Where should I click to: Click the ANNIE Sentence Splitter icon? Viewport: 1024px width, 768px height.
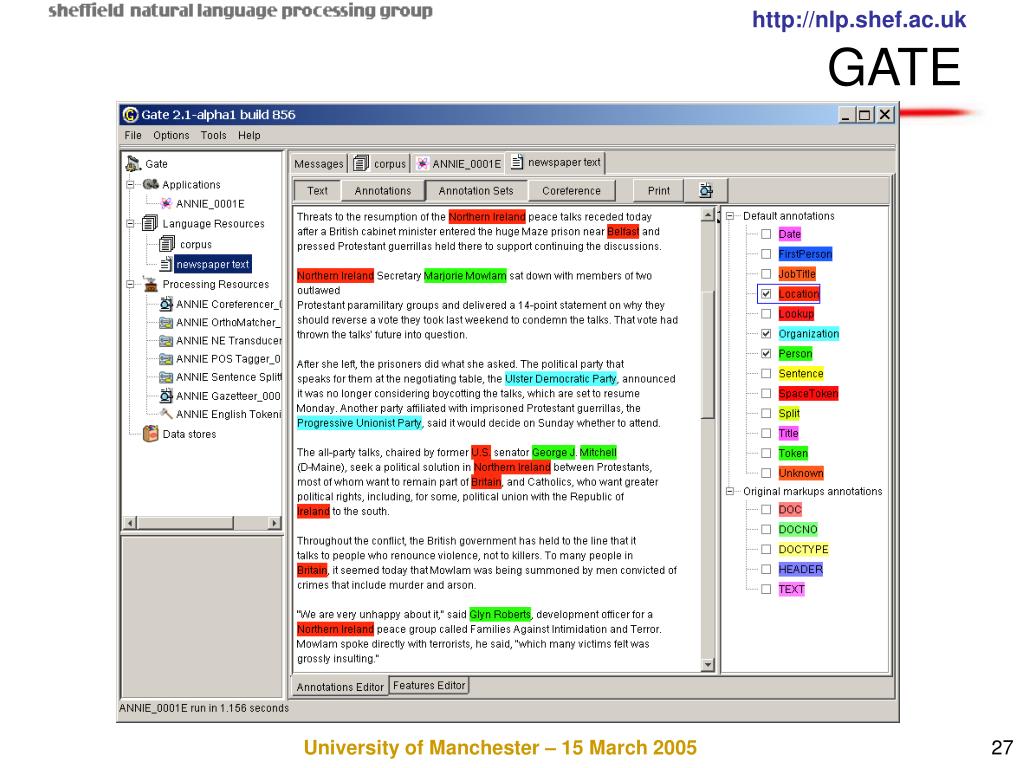pos(167,377)
